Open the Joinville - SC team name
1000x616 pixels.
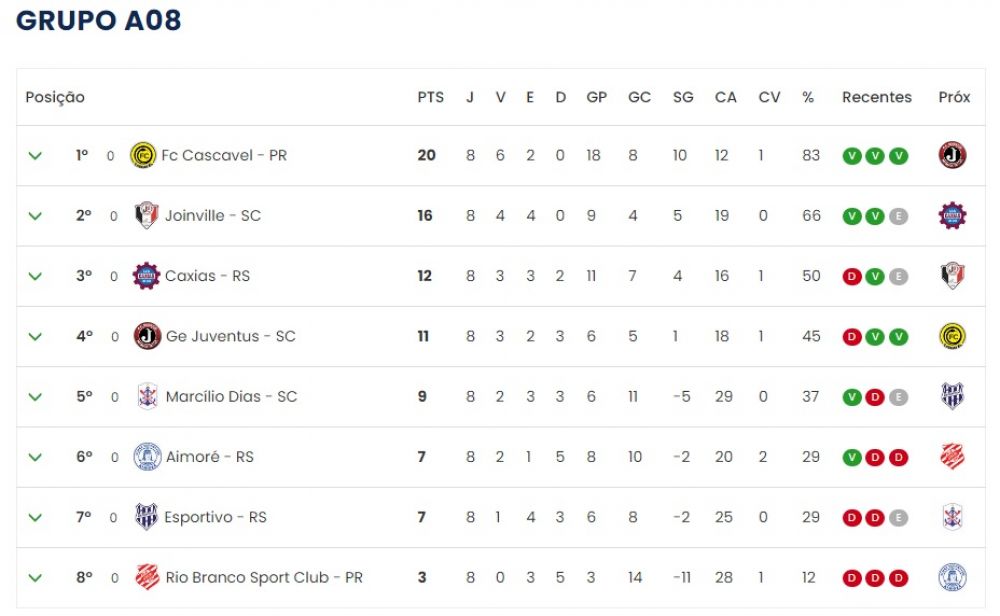click(x=213, y=216)
